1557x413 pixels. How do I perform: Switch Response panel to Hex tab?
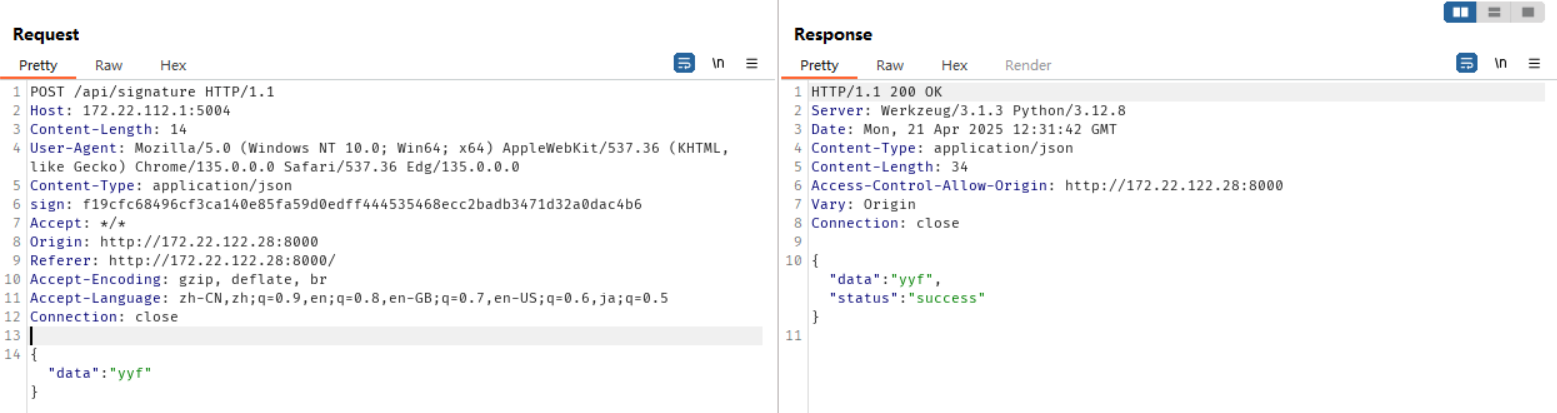(954, 65)
